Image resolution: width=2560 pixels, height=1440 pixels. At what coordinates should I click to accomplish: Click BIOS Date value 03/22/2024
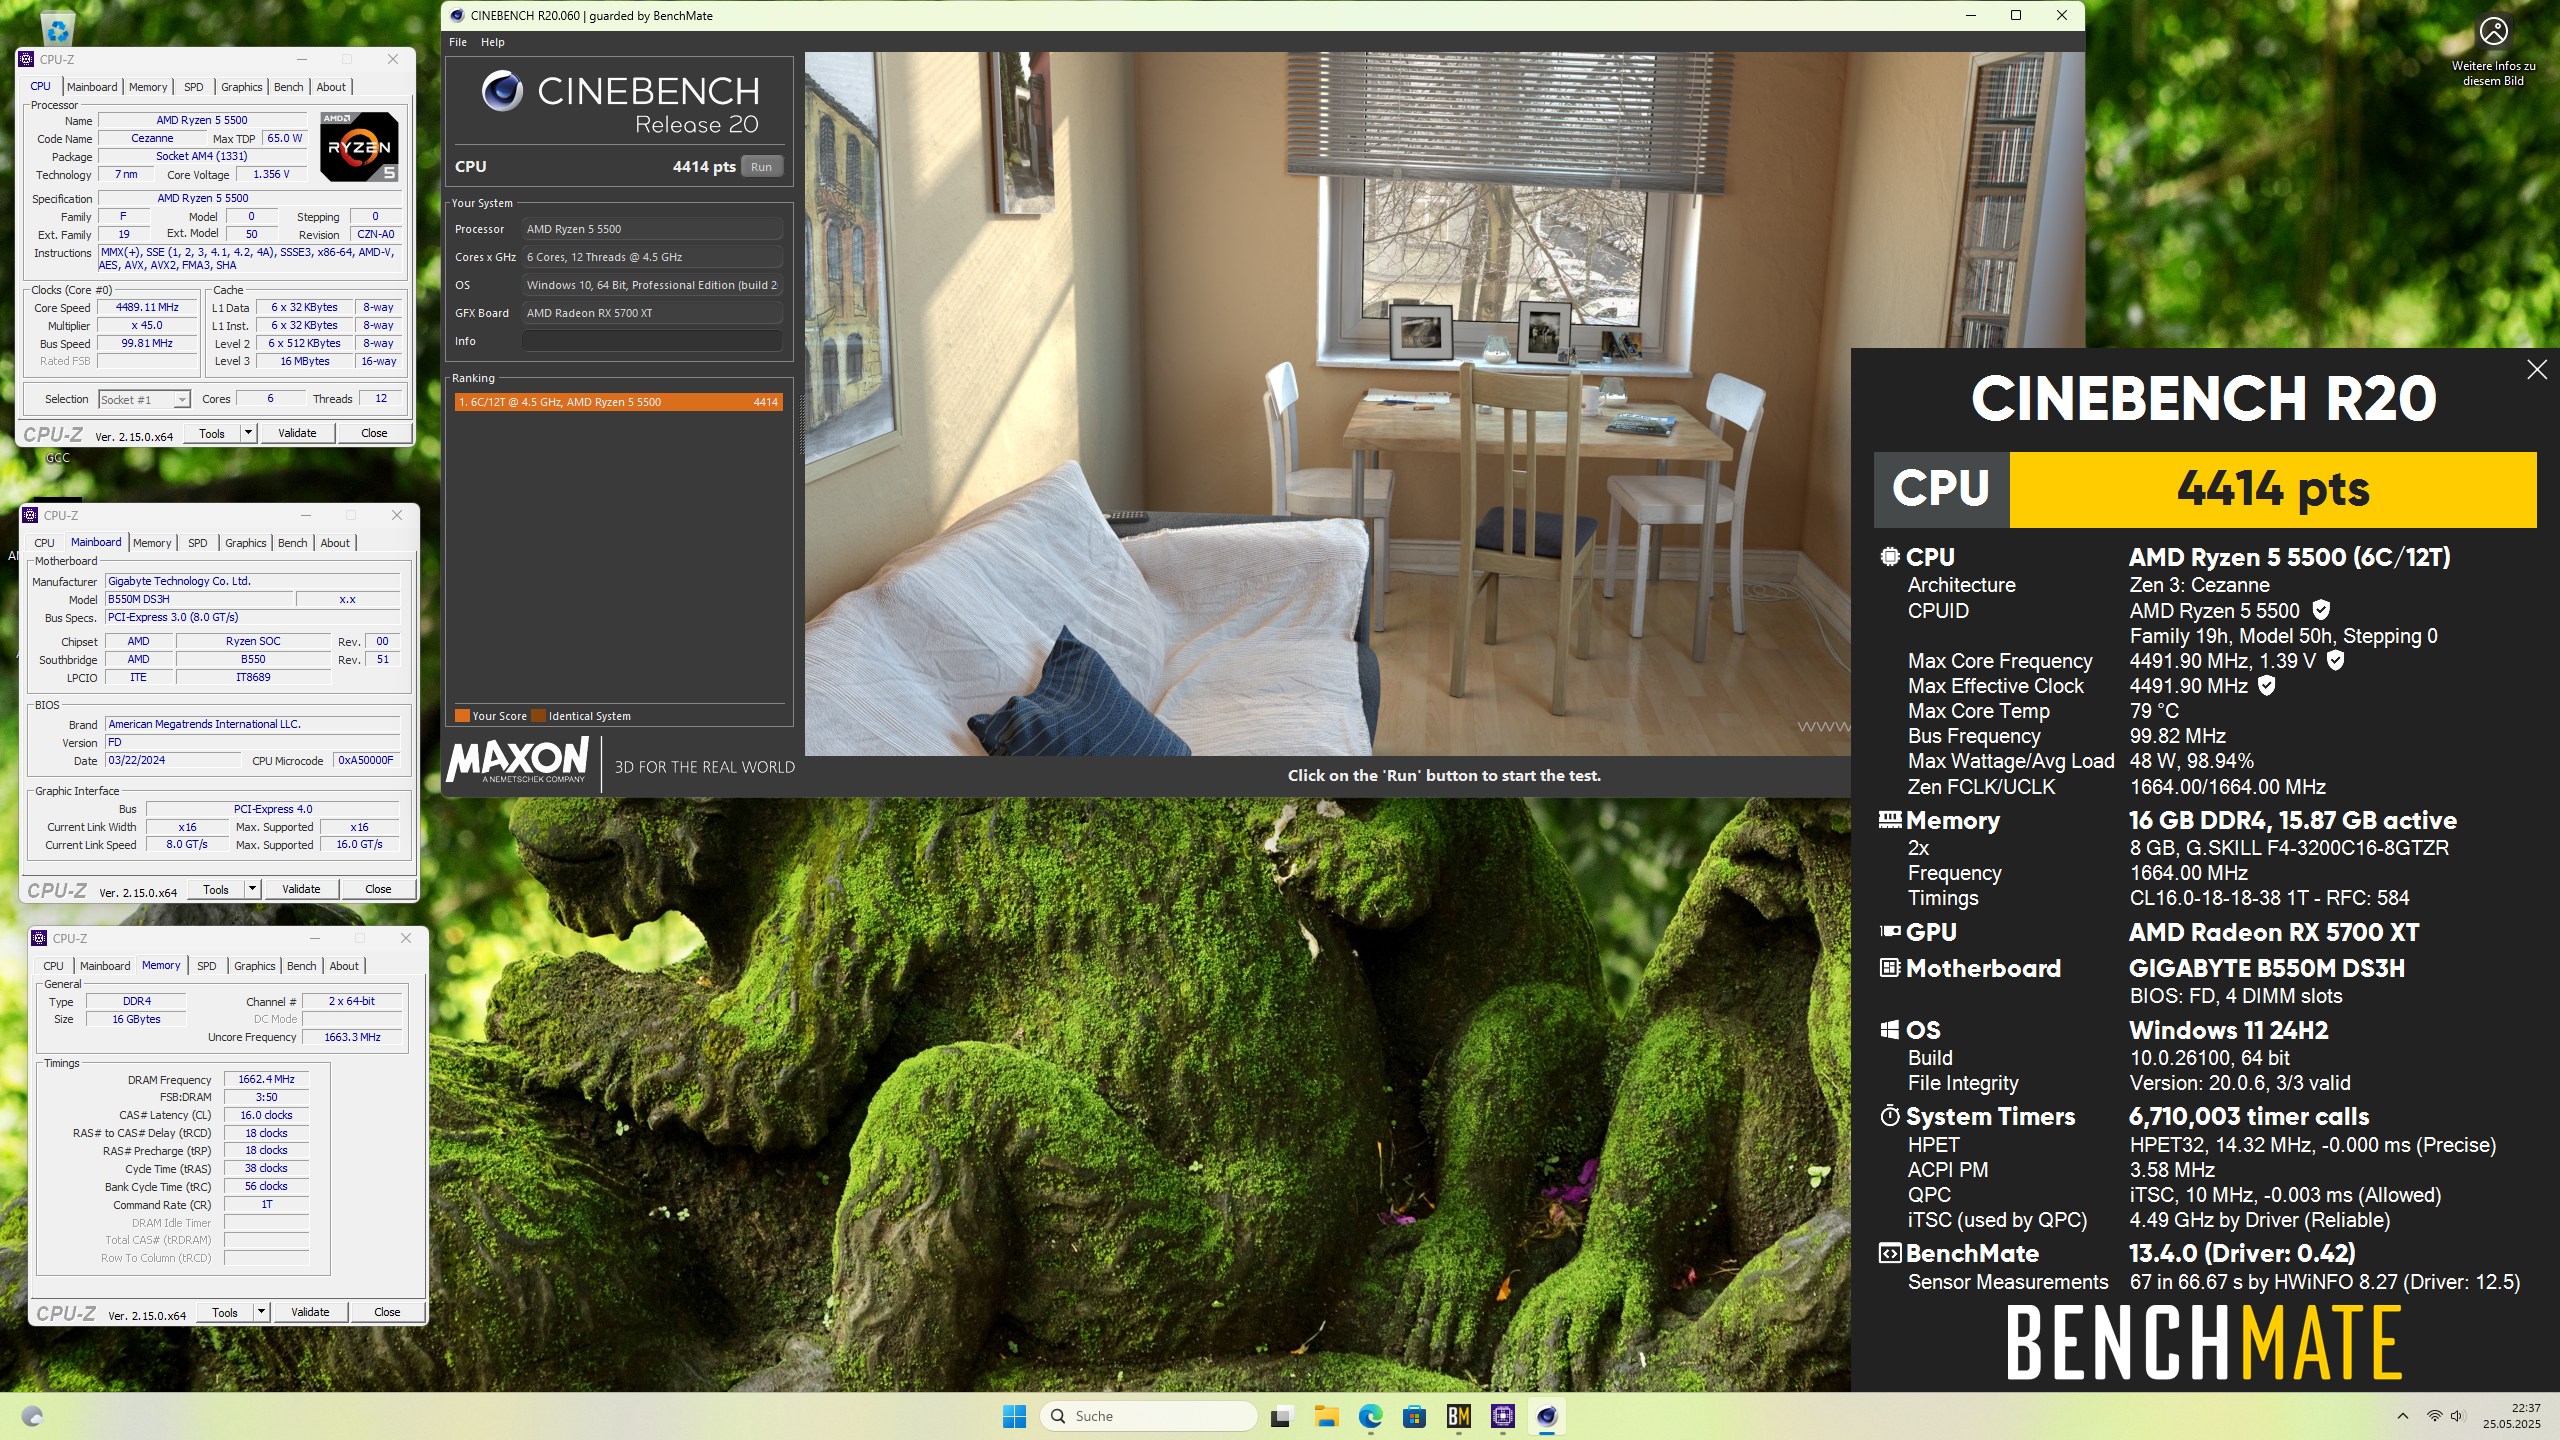point(173,760)
